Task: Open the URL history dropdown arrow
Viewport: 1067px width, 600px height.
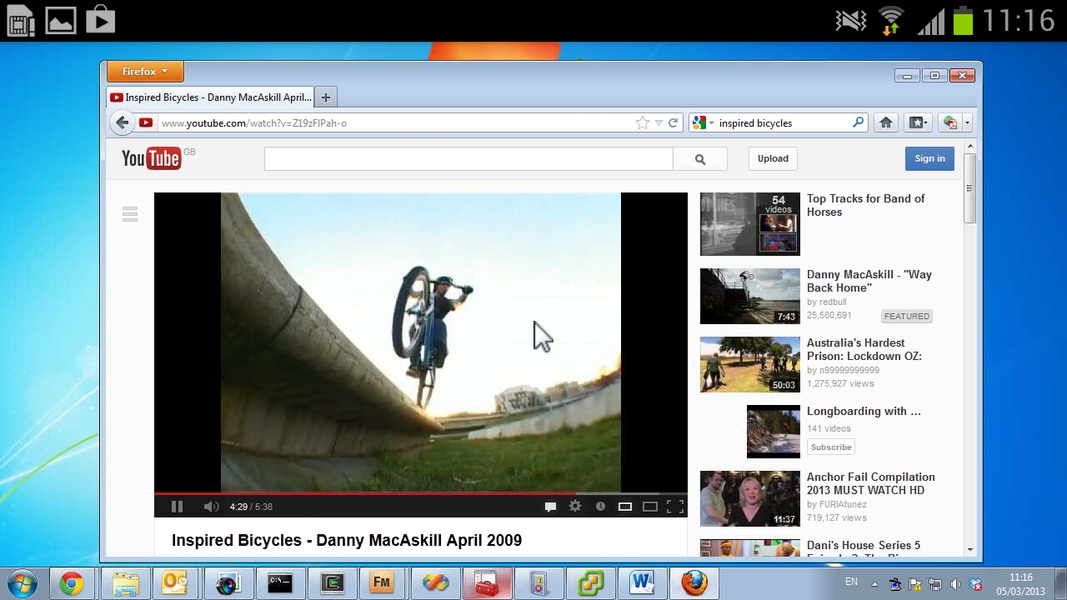Action: pos(658,123)
